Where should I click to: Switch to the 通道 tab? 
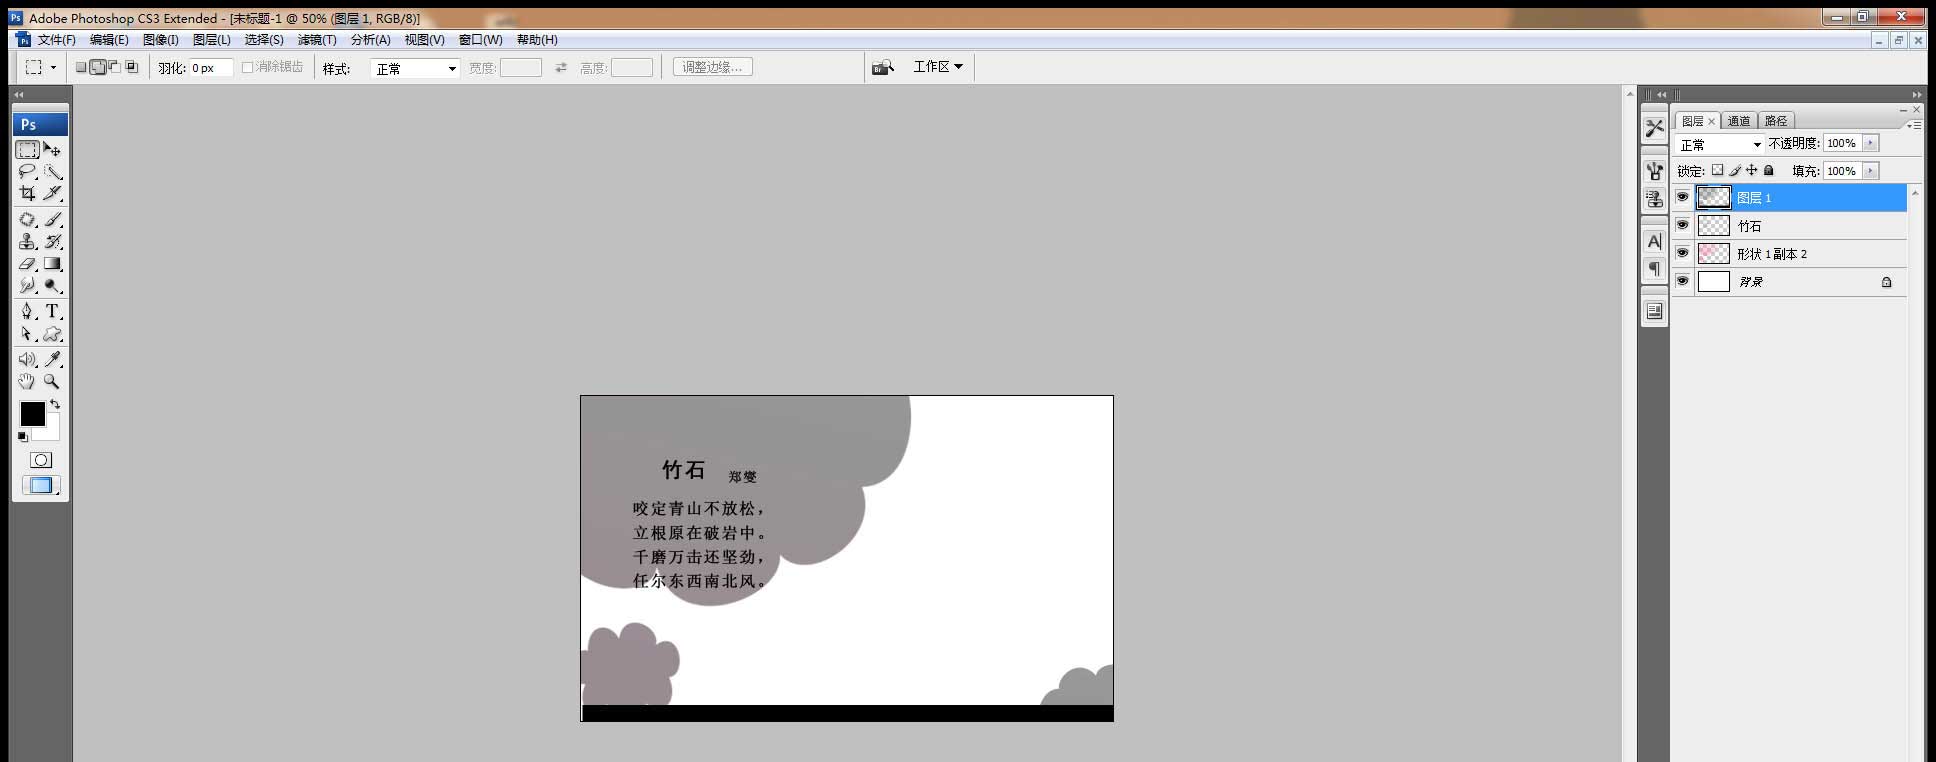coord(1739,121)
